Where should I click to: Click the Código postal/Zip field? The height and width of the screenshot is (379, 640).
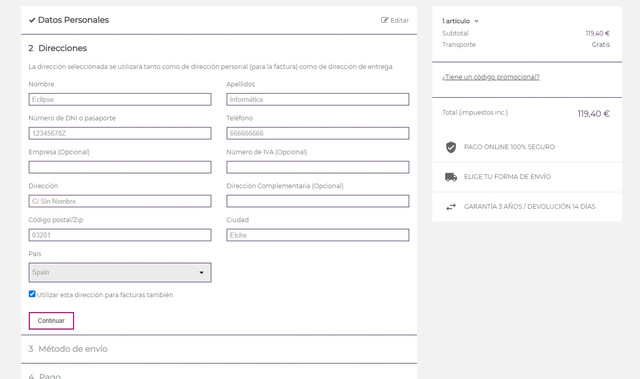tap(120, 235)
